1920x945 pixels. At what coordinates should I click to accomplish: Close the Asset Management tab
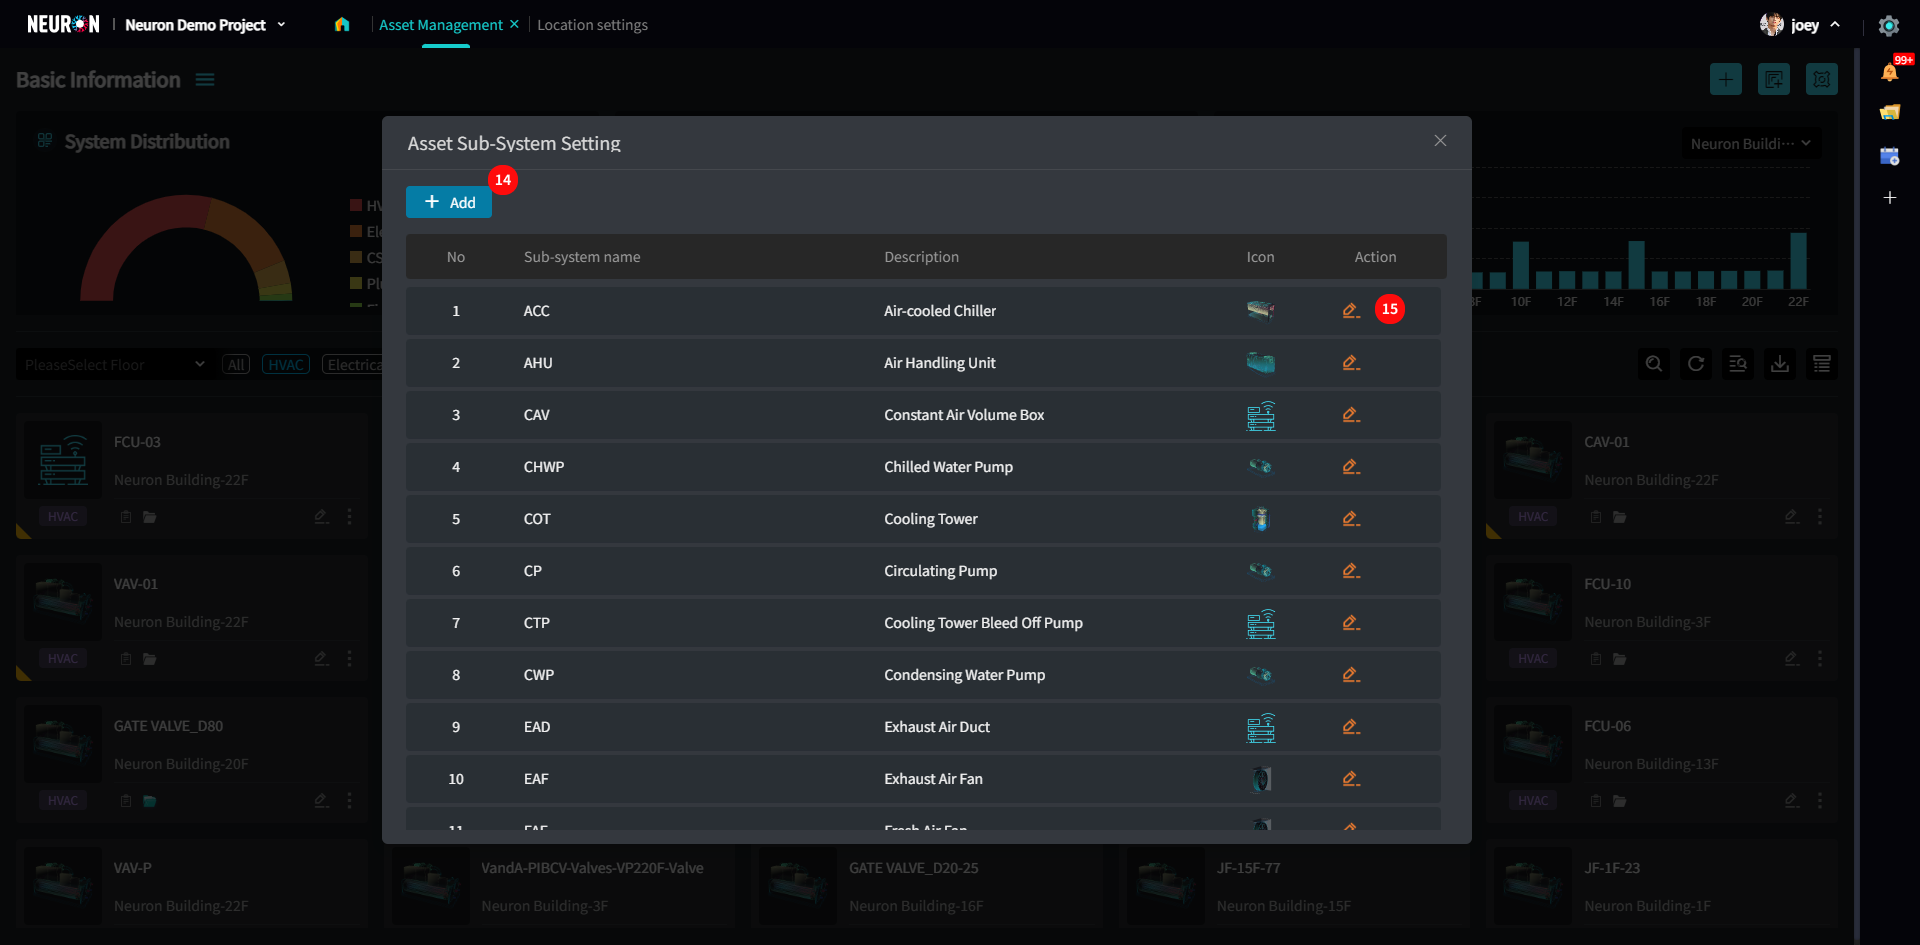point(514,24)
